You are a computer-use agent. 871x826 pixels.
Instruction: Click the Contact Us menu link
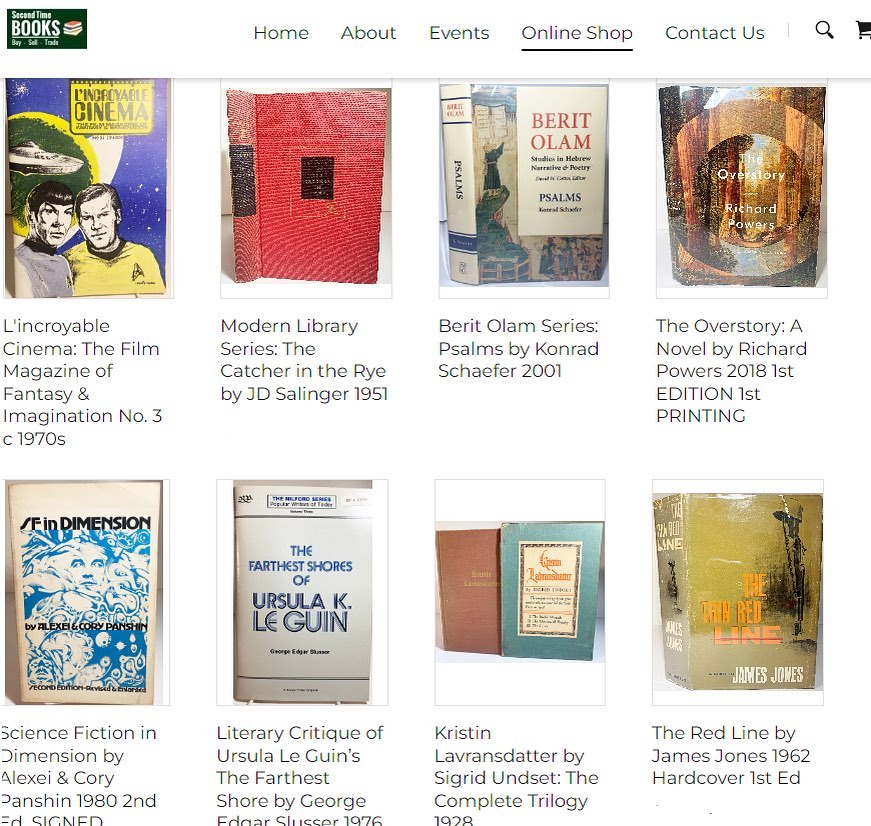point(714,33)
